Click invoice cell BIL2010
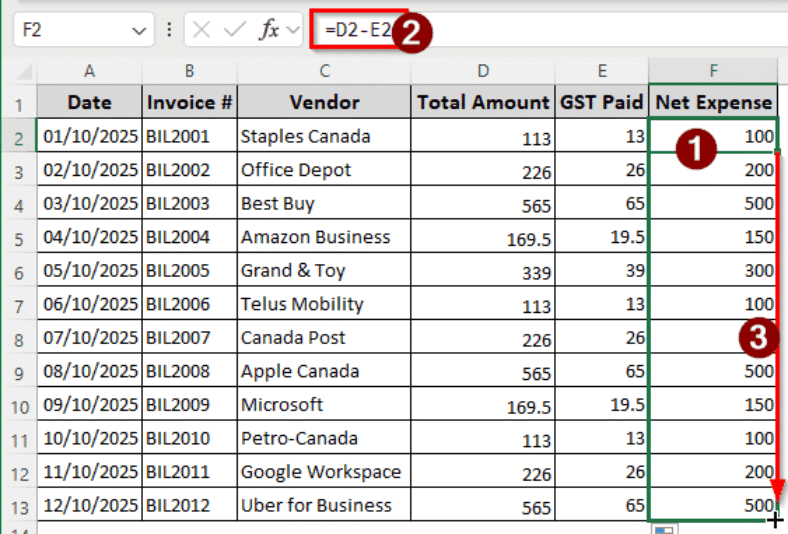This screenshot has width=788, height=534. 189,438
